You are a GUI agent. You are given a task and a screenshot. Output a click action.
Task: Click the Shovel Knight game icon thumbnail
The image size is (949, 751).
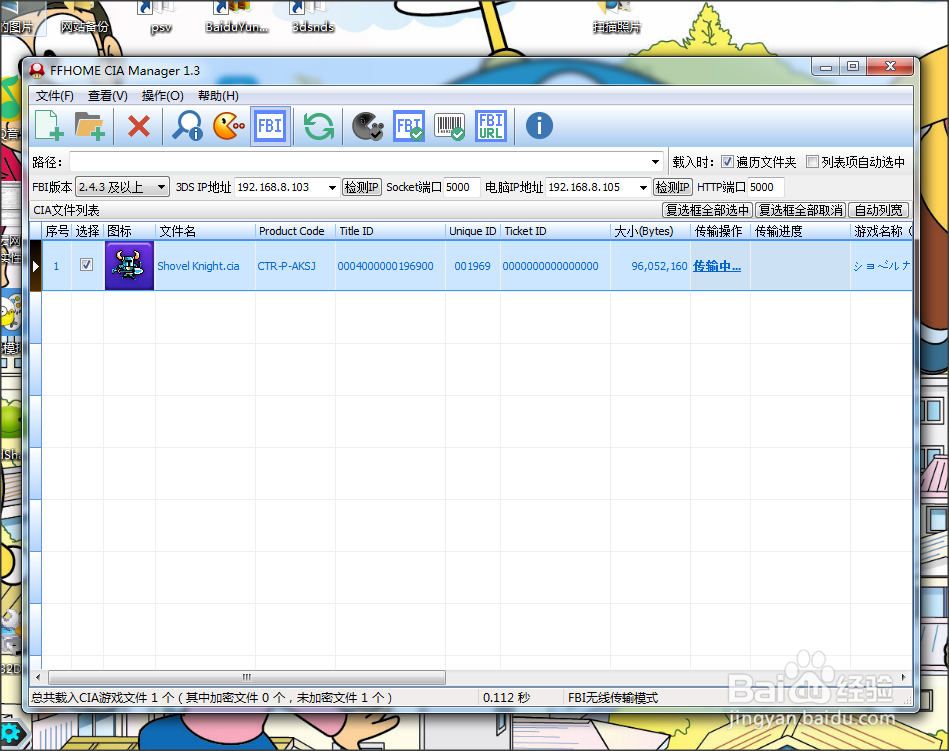pos(129,266)
